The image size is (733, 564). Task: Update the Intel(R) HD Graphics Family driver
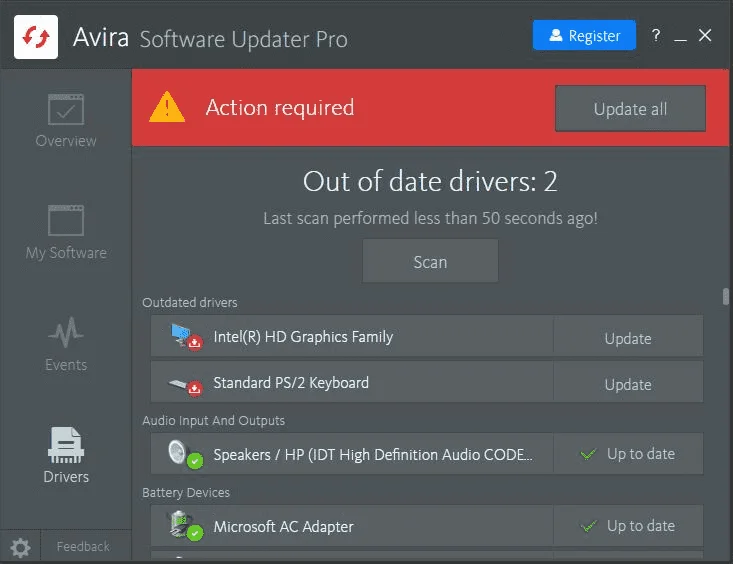628,338
